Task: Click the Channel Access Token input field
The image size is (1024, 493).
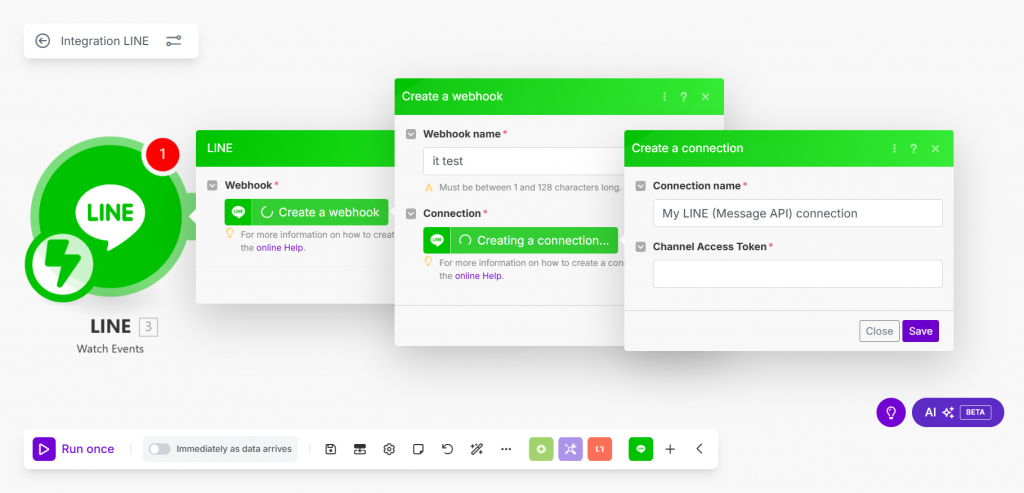Action: pyautogui.click(x=797, y=274)
